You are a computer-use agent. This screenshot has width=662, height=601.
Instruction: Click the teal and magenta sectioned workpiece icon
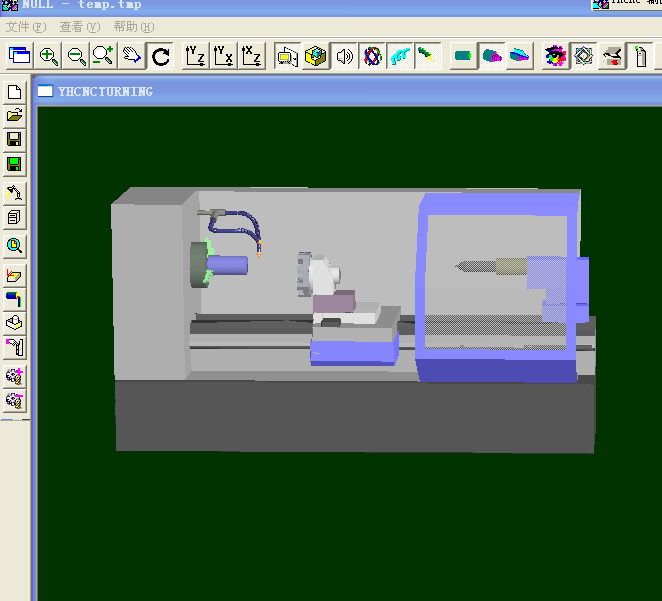[492, 56]
